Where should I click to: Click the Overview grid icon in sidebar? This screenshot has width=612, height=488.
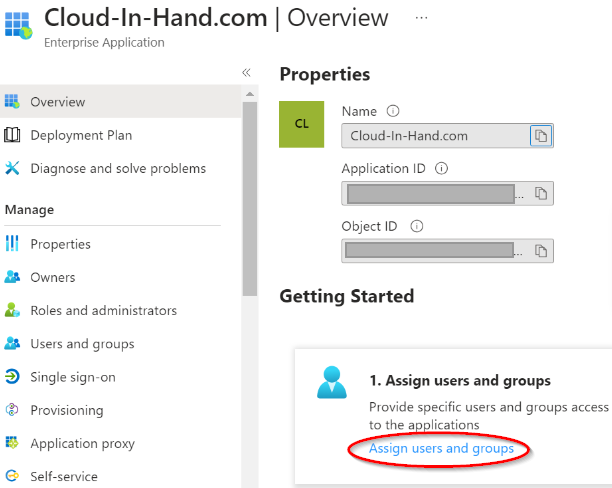tap(12, 102)
